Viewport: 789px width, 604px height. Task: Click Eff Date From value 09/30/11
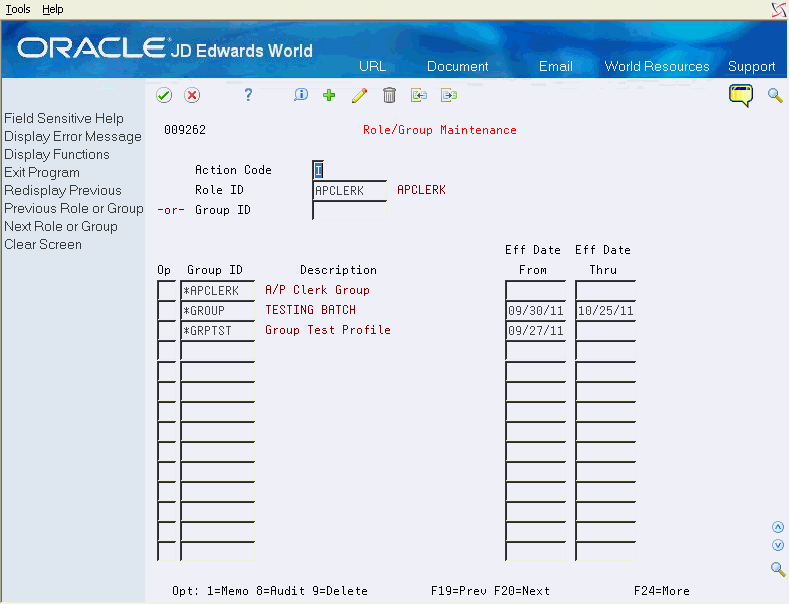[x=536, y=311]
